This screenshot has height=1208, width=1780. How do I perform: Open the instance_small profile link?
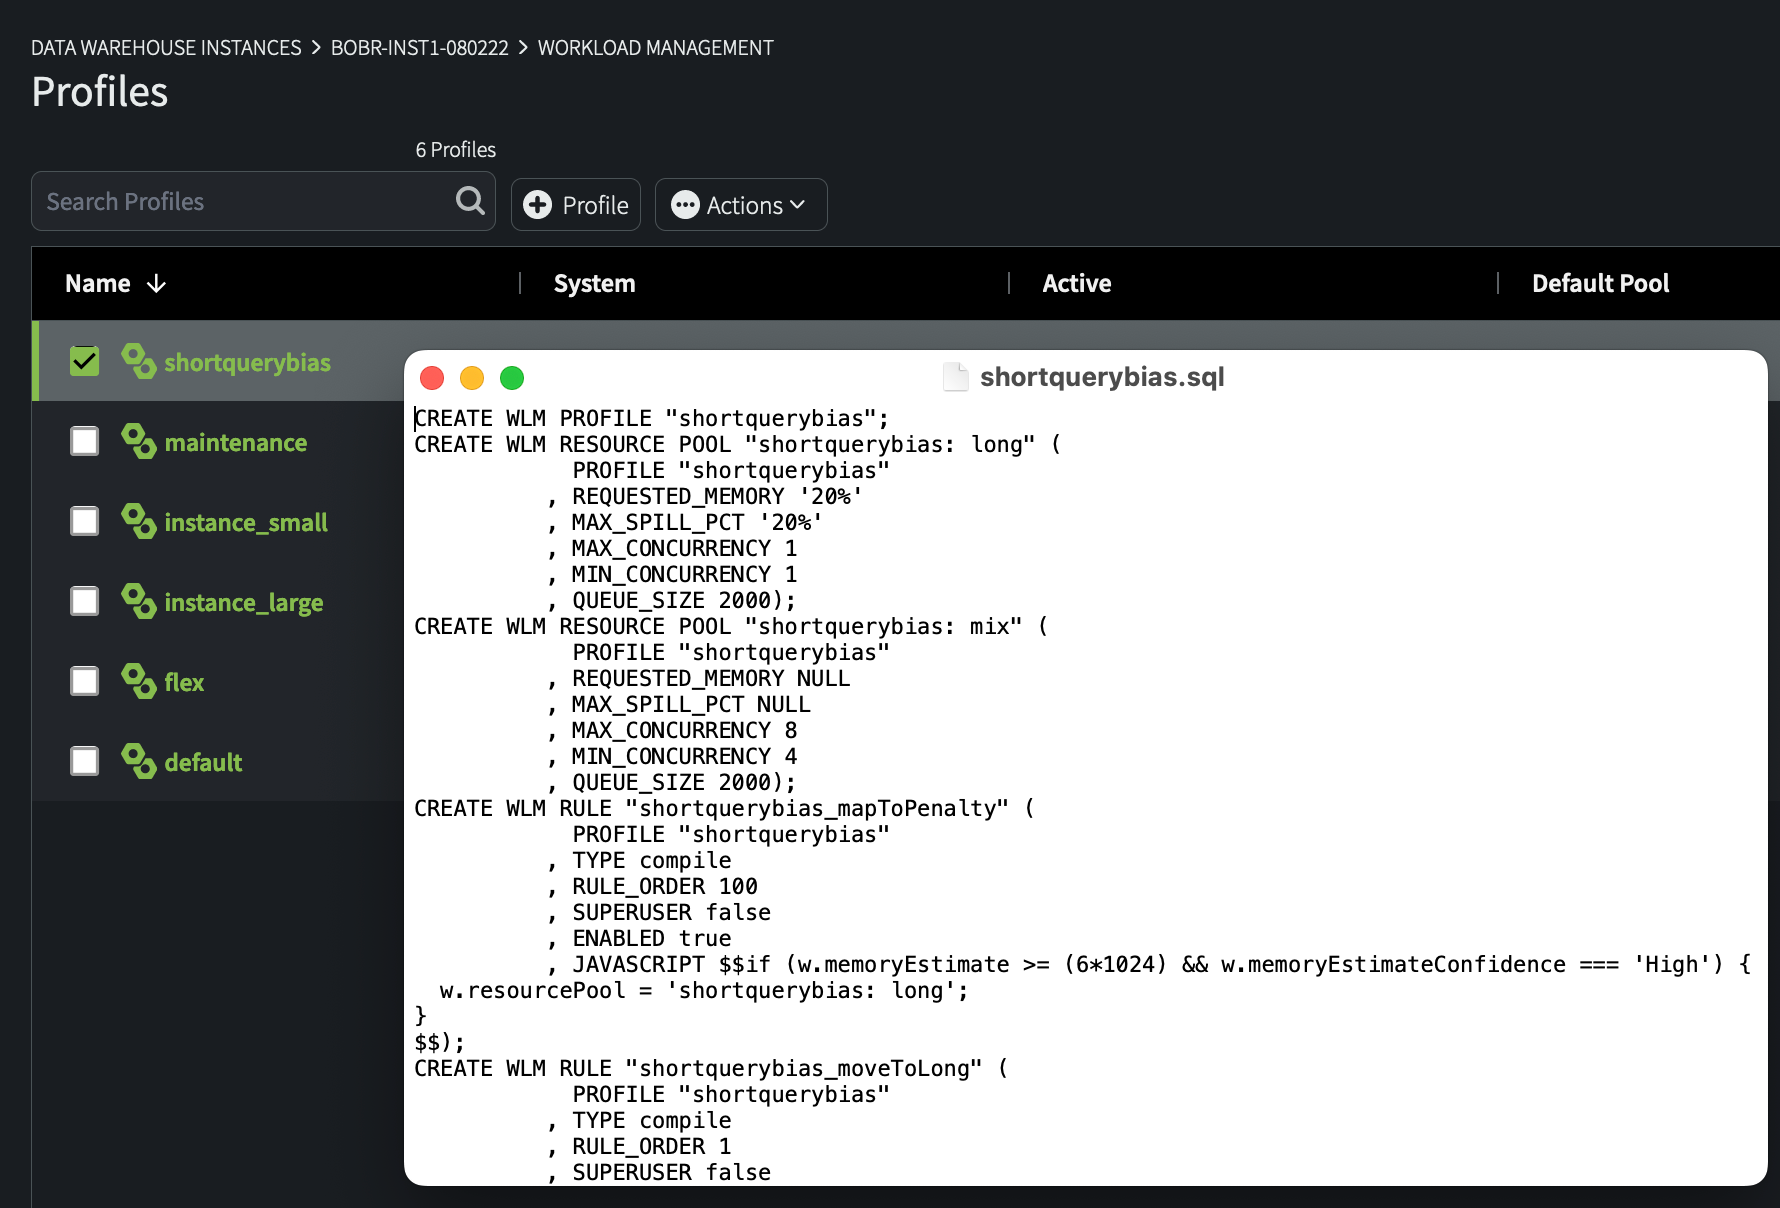point(246,522)
